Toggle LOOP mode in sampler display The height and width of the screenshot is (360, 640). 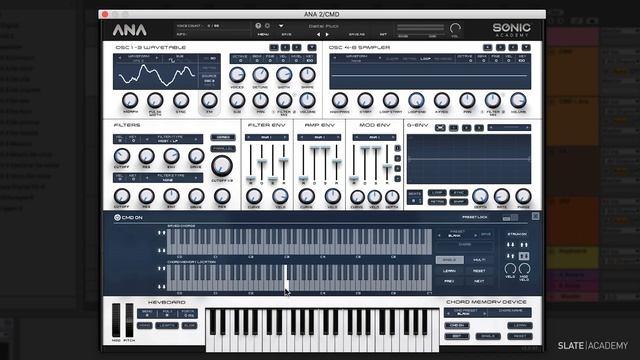click(425, 59)
